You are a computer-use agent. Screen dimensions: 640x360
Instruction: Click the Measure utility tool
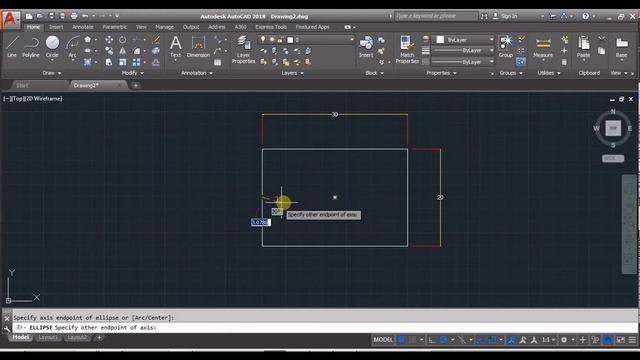tap(543, 47)
